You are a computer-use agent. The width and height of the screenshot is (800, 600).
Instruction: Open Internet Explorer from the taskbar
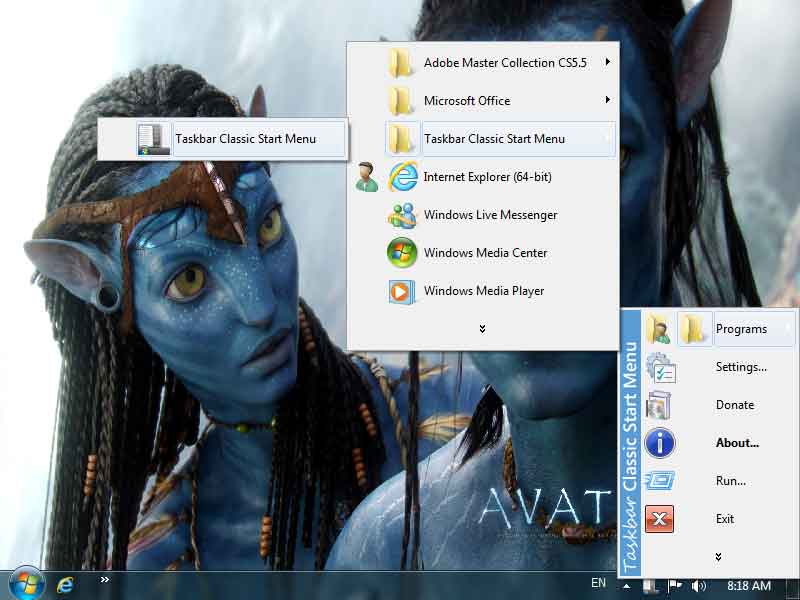pos(65,585)
